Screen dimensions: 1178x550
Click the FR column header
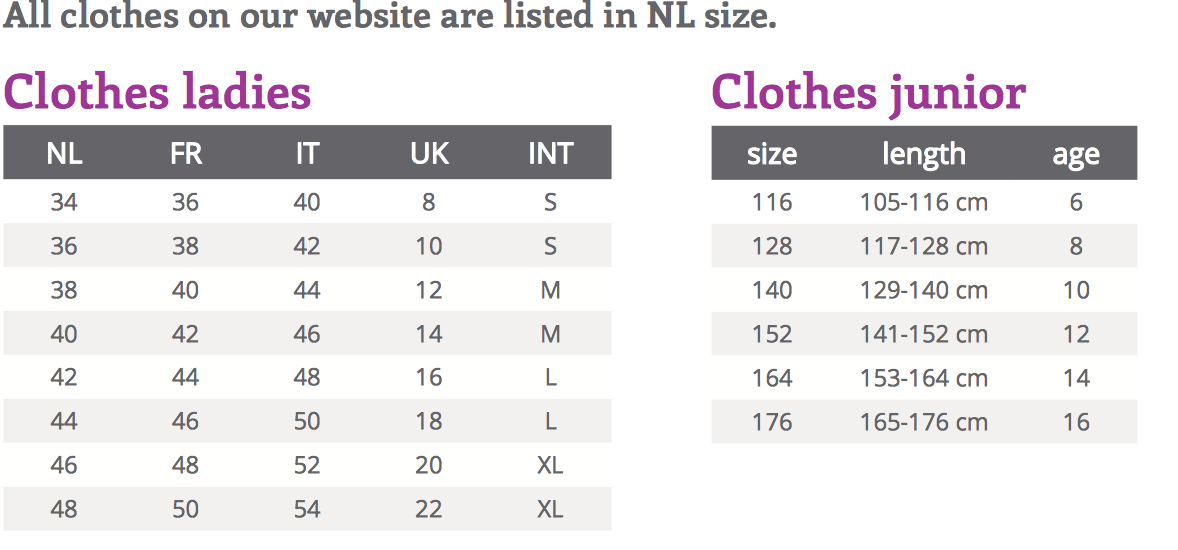click(186, 153)
